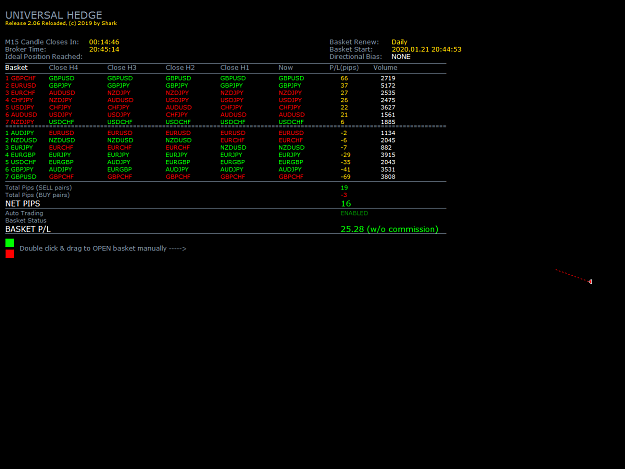Click the Basket Status label

click(26, 220)
